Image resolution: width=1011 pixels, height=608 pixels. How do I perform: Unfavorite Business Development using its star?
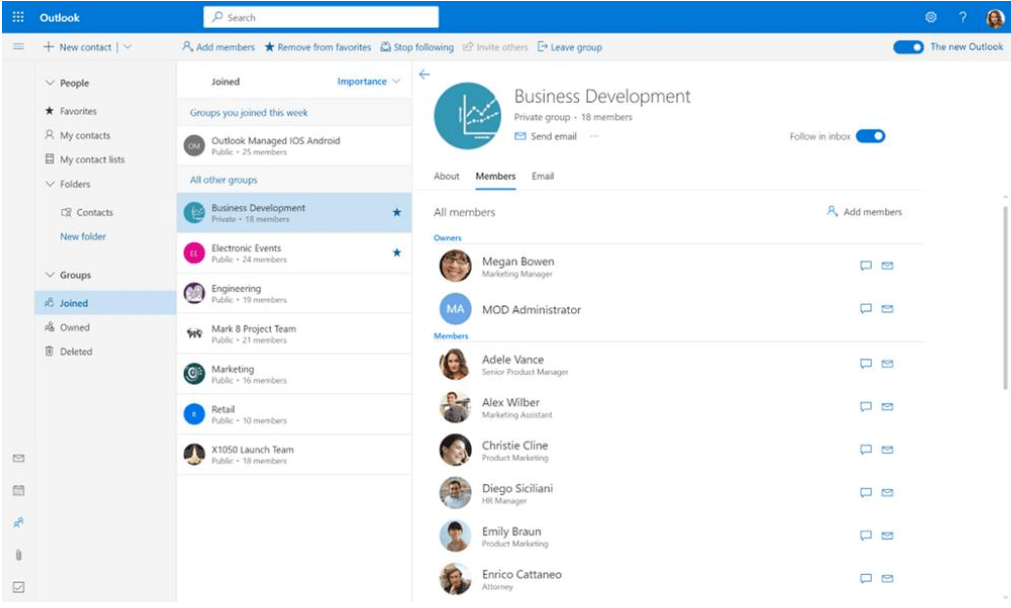397,212
